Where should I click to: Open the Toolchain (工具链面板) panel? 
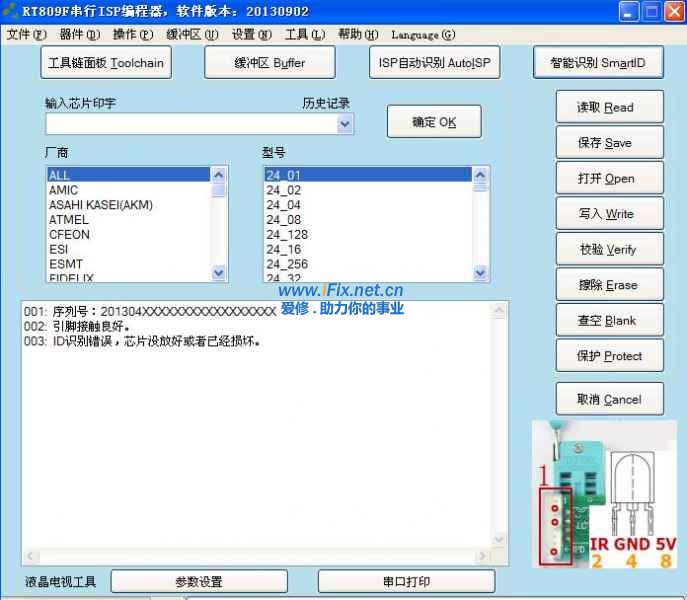107,63
